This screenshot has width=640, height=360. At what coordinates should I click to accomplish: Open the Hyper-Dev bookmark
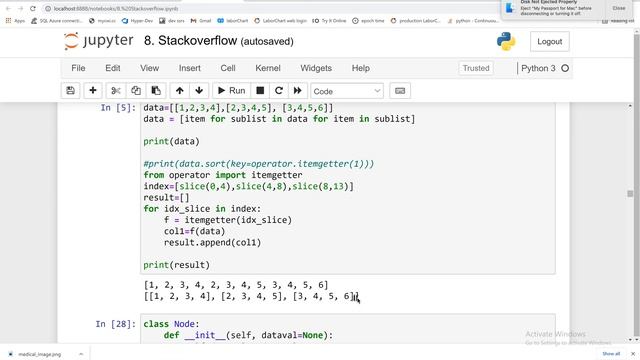coord(137,21)
